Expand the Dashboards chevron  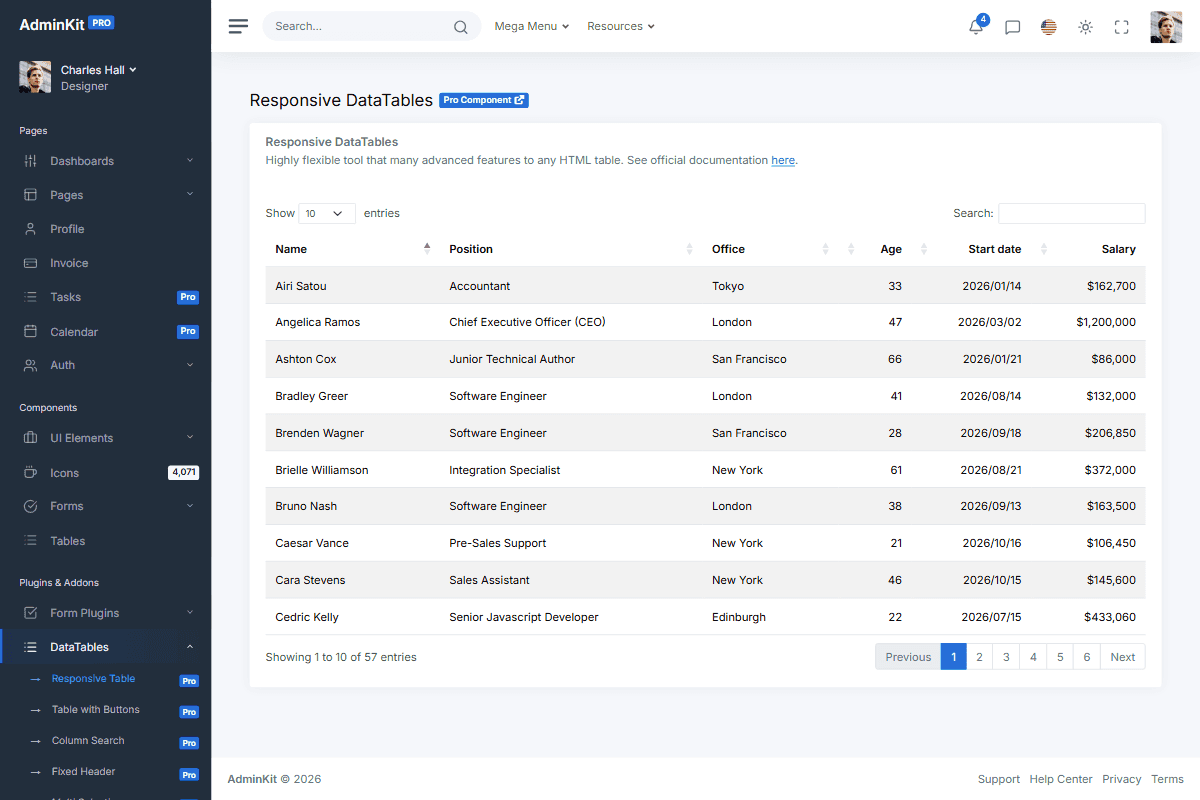(190, 160)
